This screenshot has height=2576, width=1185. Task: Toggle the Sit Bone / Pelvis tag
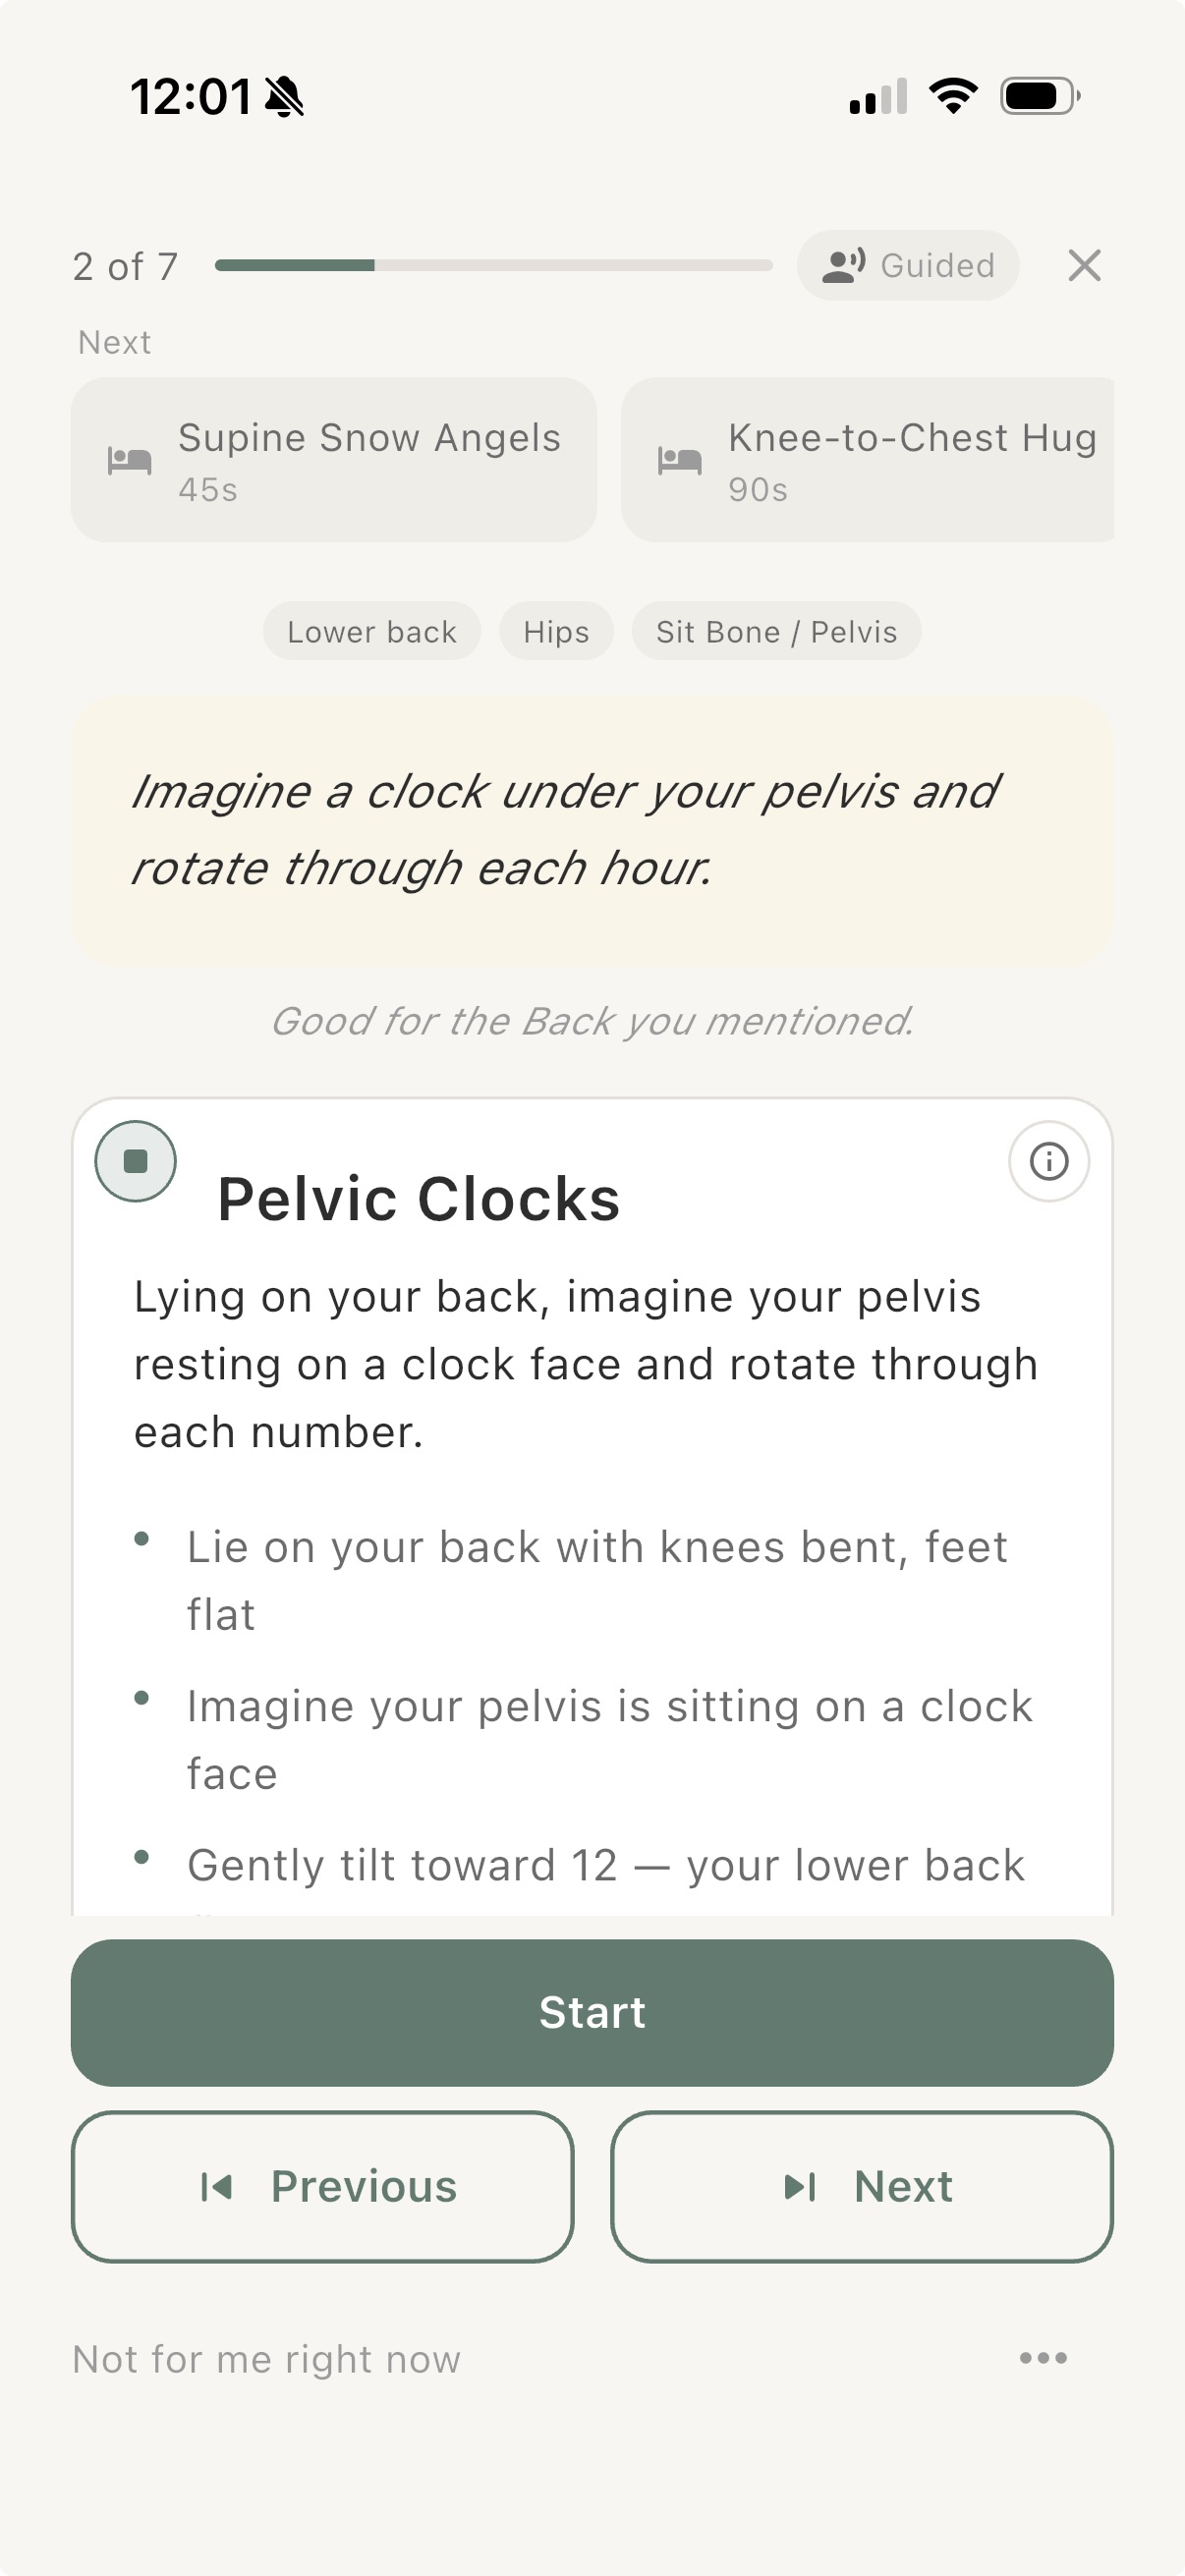coord(776,631)
